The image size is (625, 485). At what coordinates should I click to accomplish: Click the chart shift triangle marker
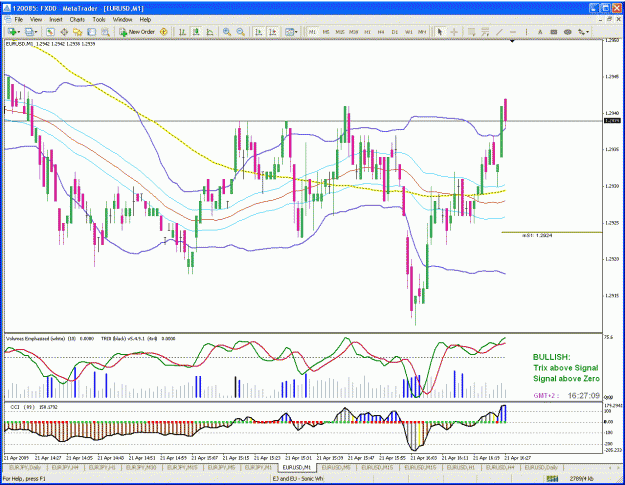[x=512, y=41]
